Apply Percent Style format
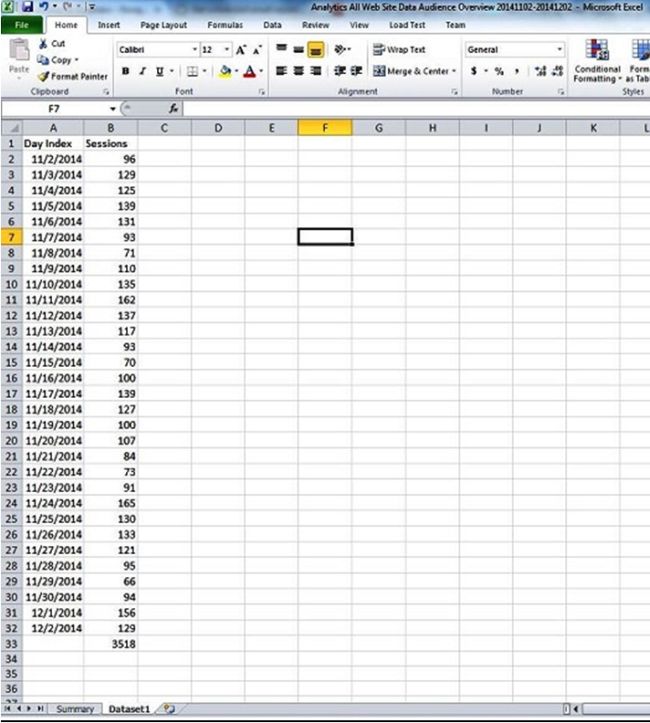Screen dimensions: 650x723 coord(499,71)
